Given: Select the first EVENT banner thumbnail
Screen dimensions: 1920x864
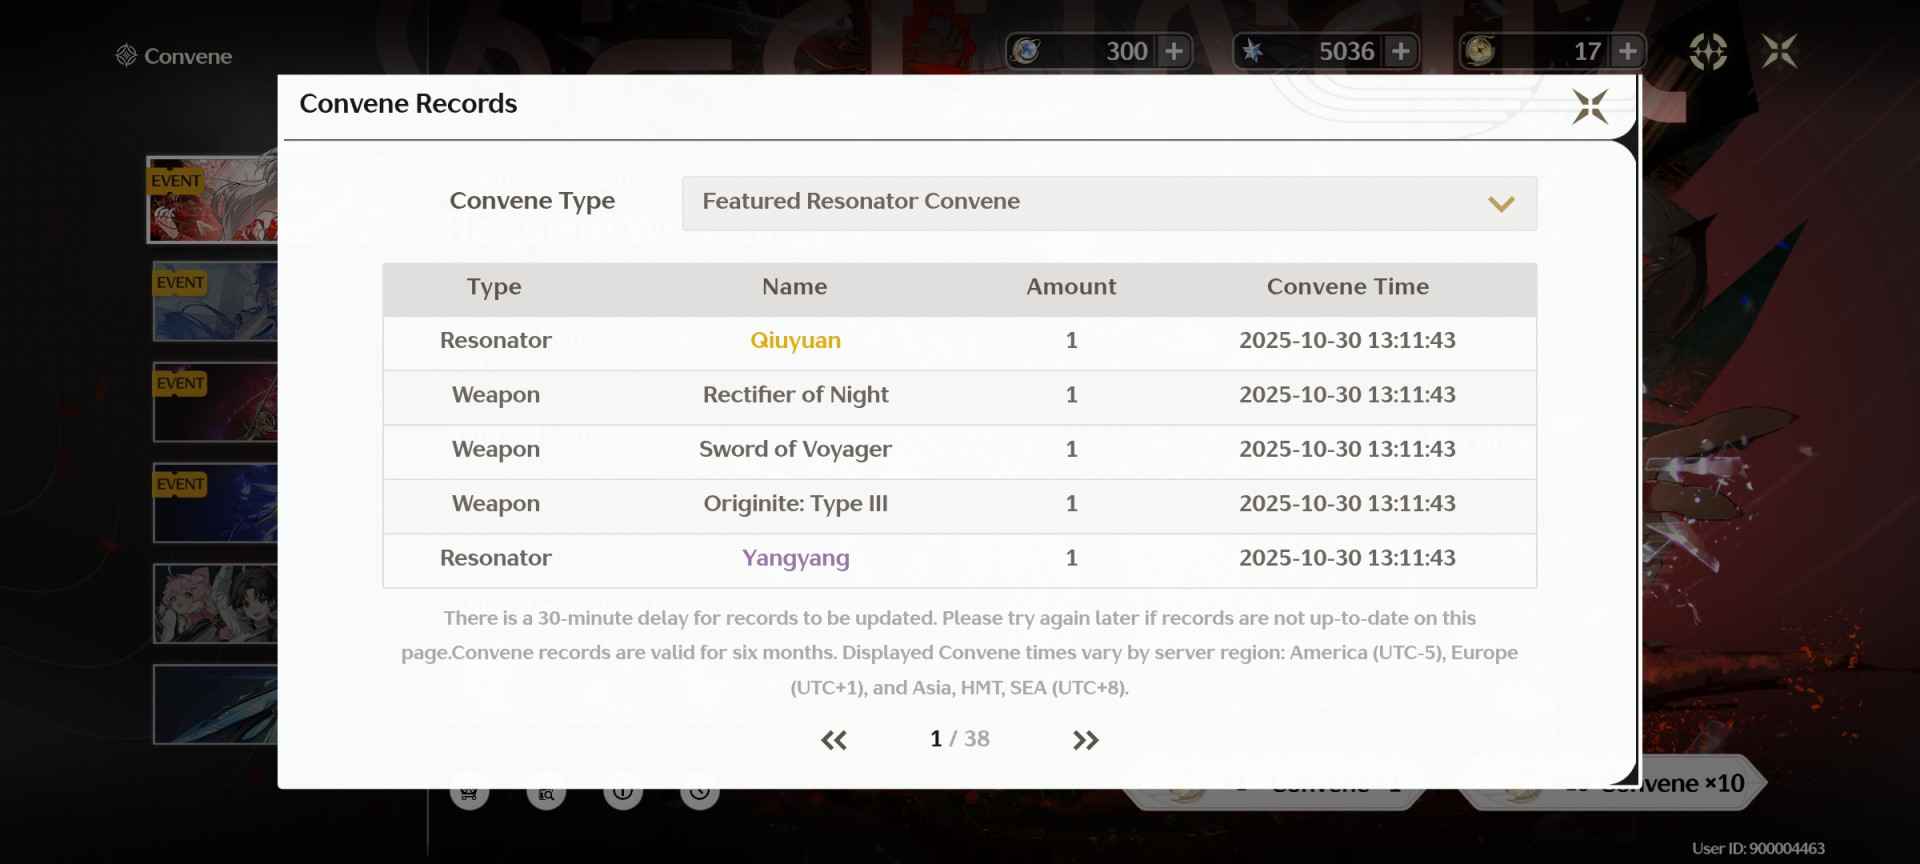Looking at the screenshot, I should (212, 200).
